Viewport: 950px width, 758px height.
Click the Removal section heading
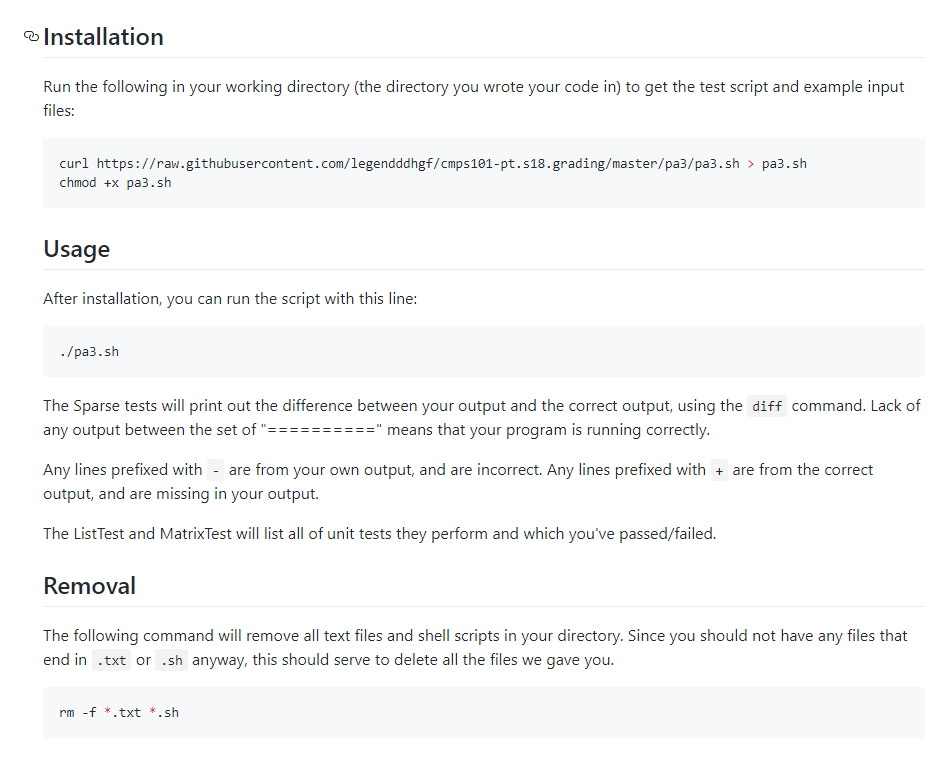[89, 586]
